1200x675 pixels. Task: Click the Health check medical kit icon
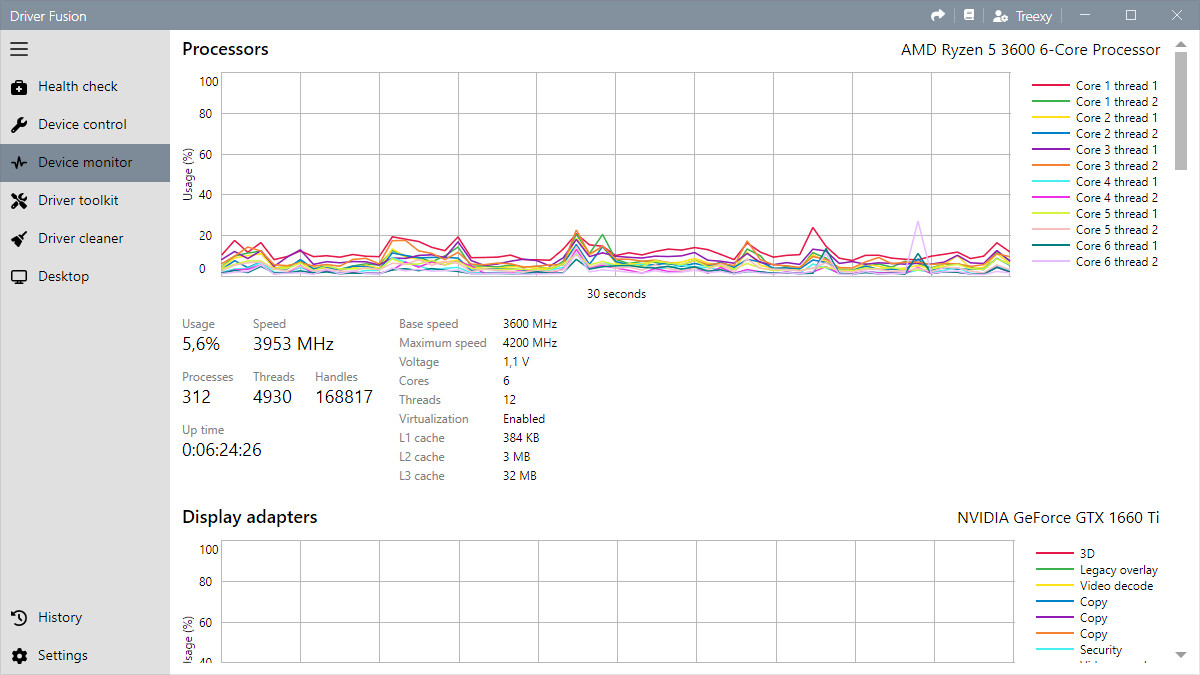pos(19,87)
